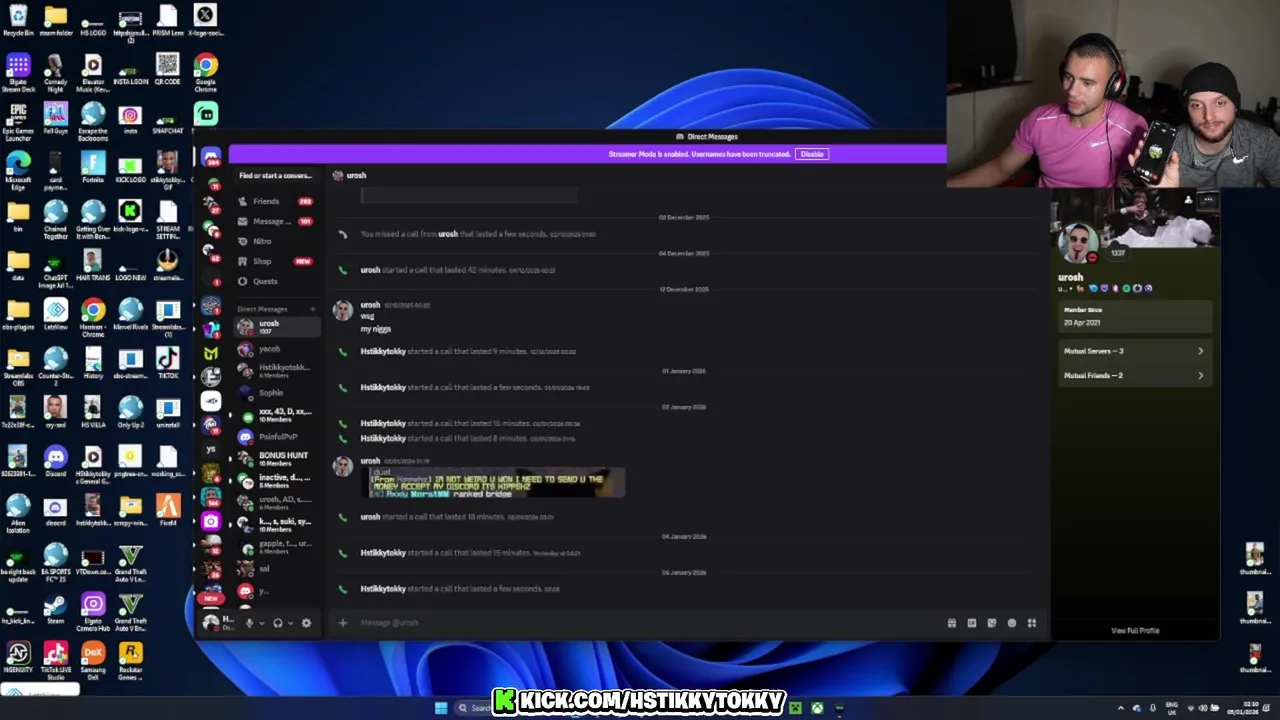Open the 'ys' server in server list
The image size is (1280, 720).
(x=210, y=449)
